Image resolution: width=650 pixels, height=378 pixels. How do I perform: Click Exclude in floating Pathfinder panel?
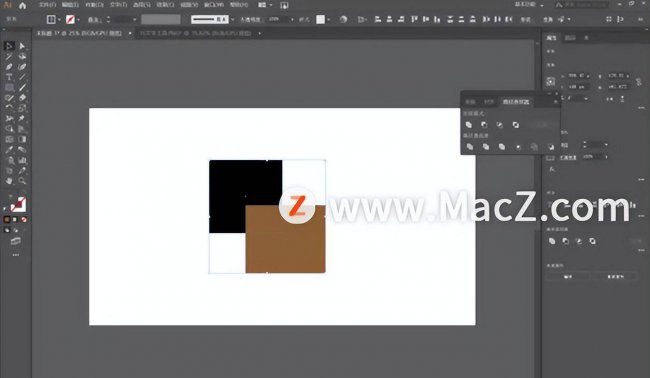[515, 125]
